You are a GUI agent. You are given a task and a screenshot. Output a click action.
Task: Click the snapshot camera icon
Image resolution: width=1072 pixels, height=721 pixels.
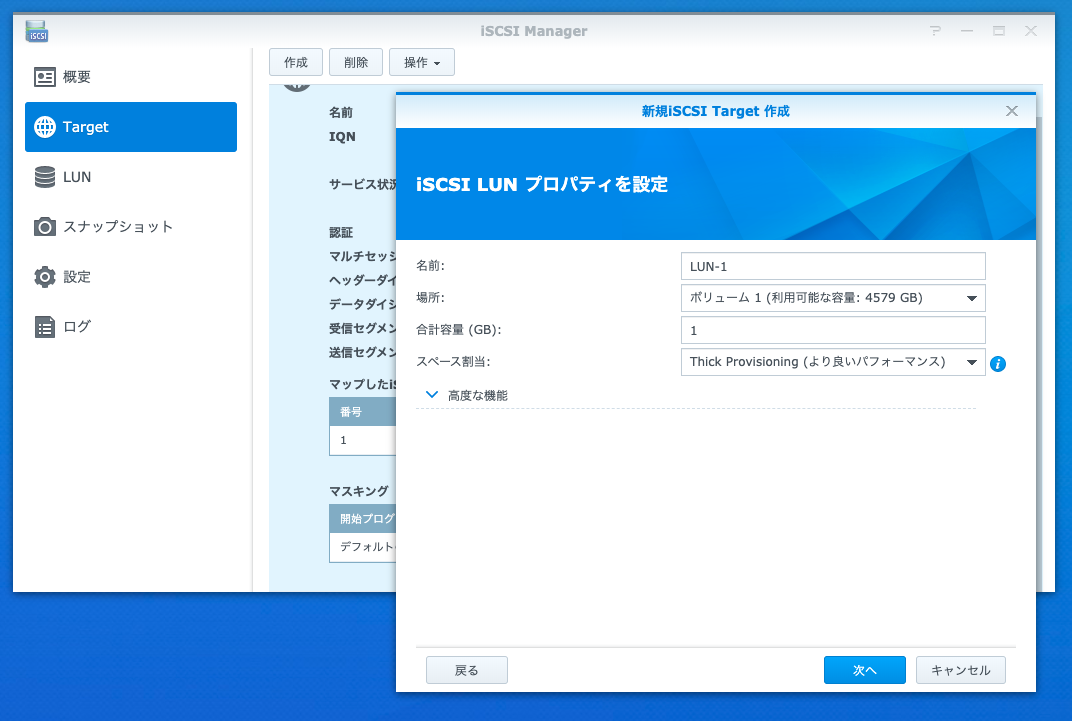[x=45, y=227]
